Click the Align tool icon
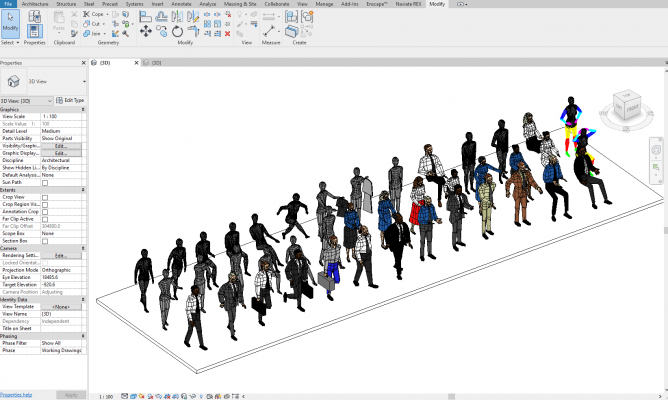 (x=147, y=17)
